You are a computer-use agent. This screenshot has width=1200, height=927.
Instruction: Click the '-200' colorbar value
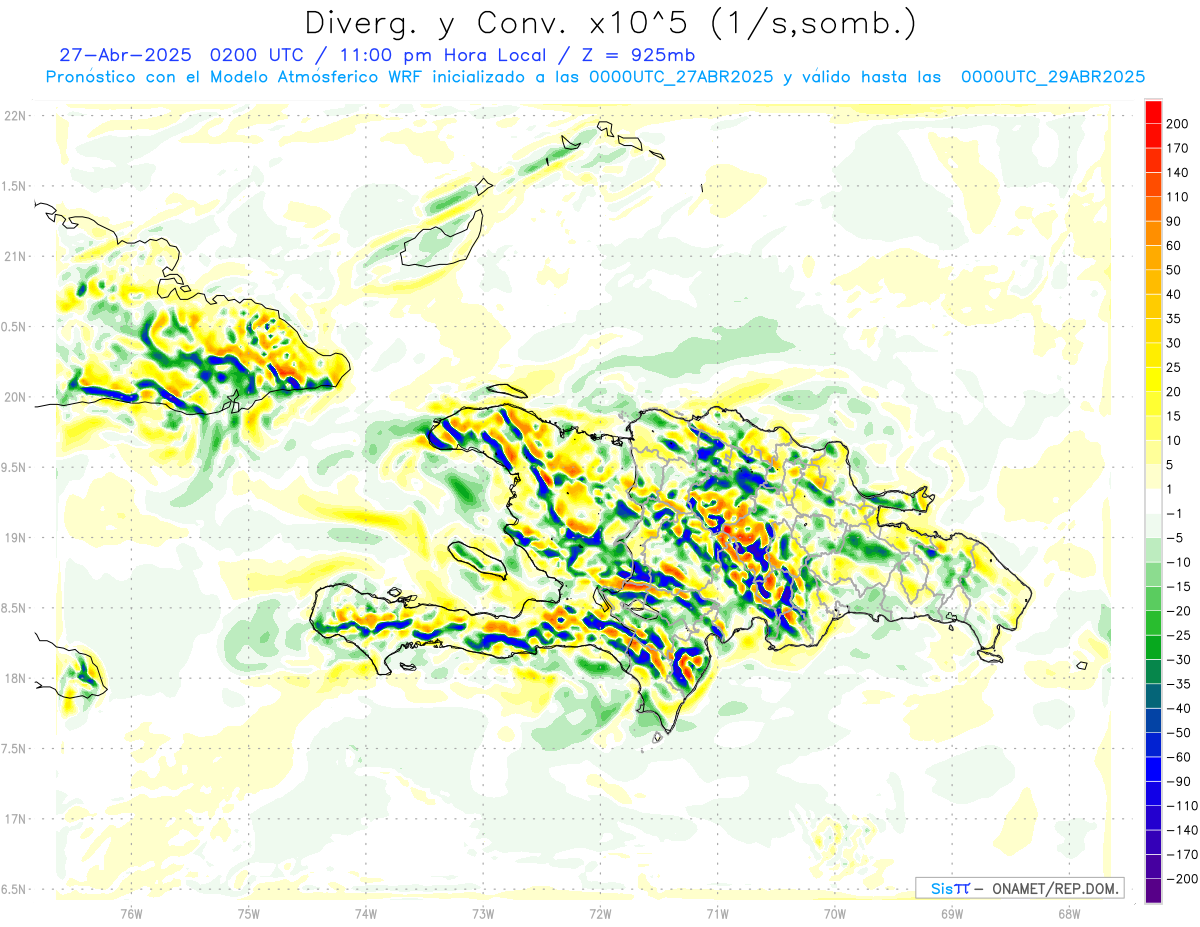(x=1182, y=879)
